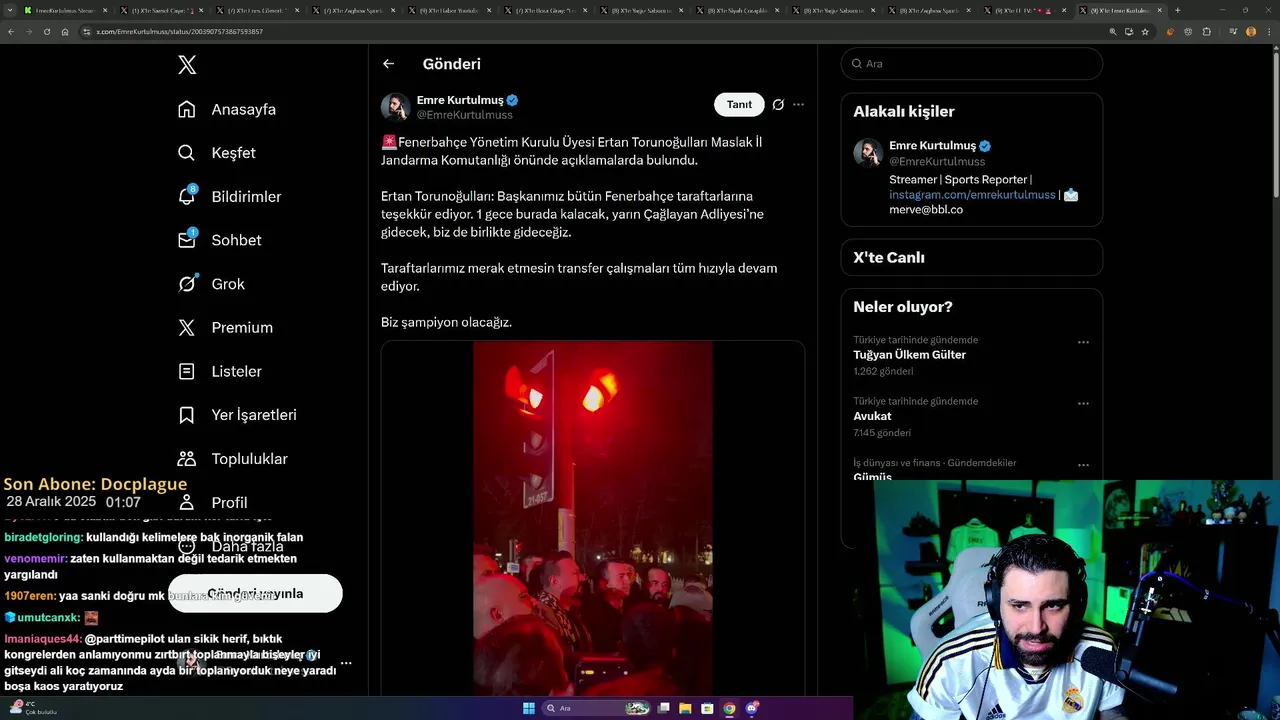The image size is (1280, 720).
Task: Open the Yer İşaretleri bookmark icon
Action: 186,415
